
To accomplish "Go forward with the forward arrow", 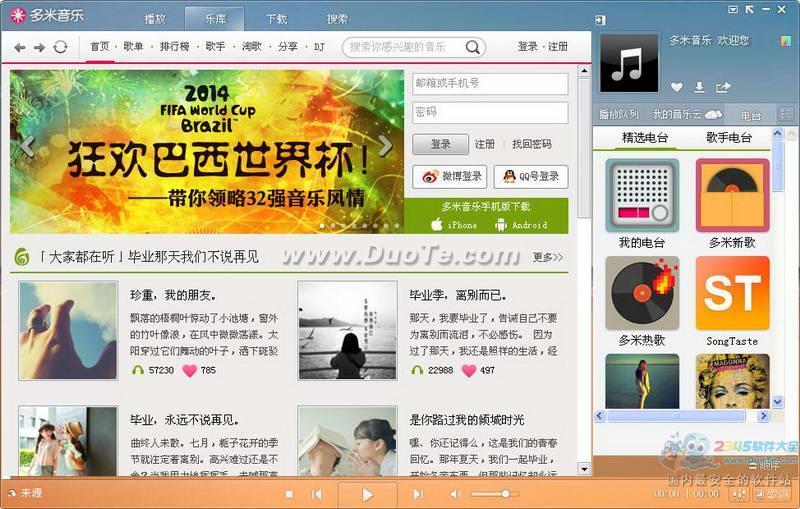I will coord(39,47).
